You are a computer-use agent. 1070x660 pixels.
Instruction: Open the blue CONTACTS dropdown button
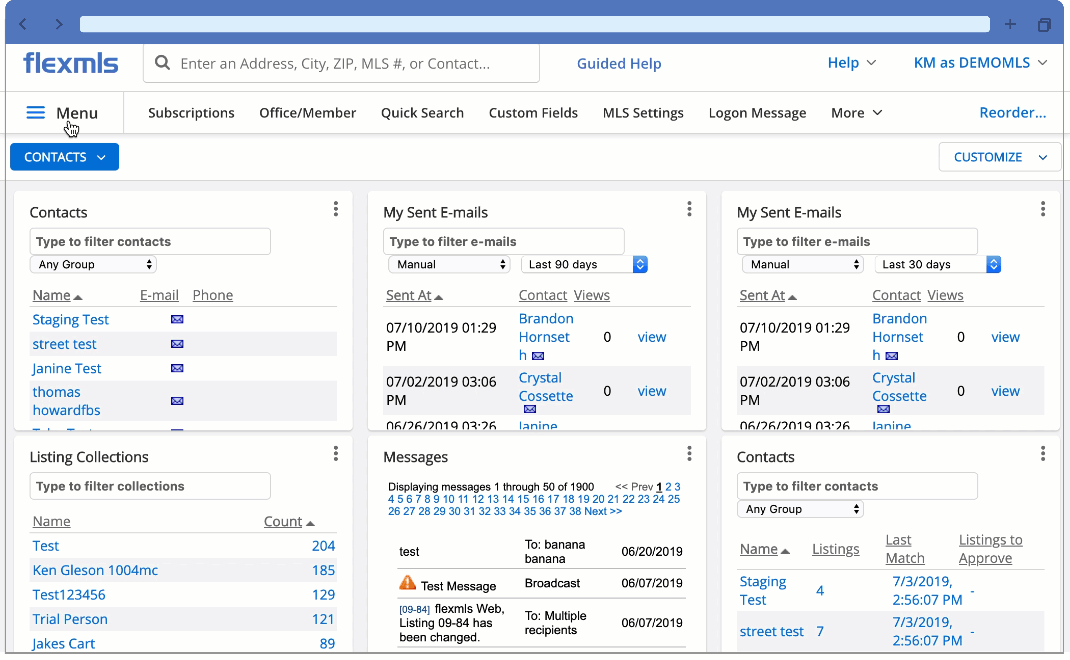coord(64,157)
